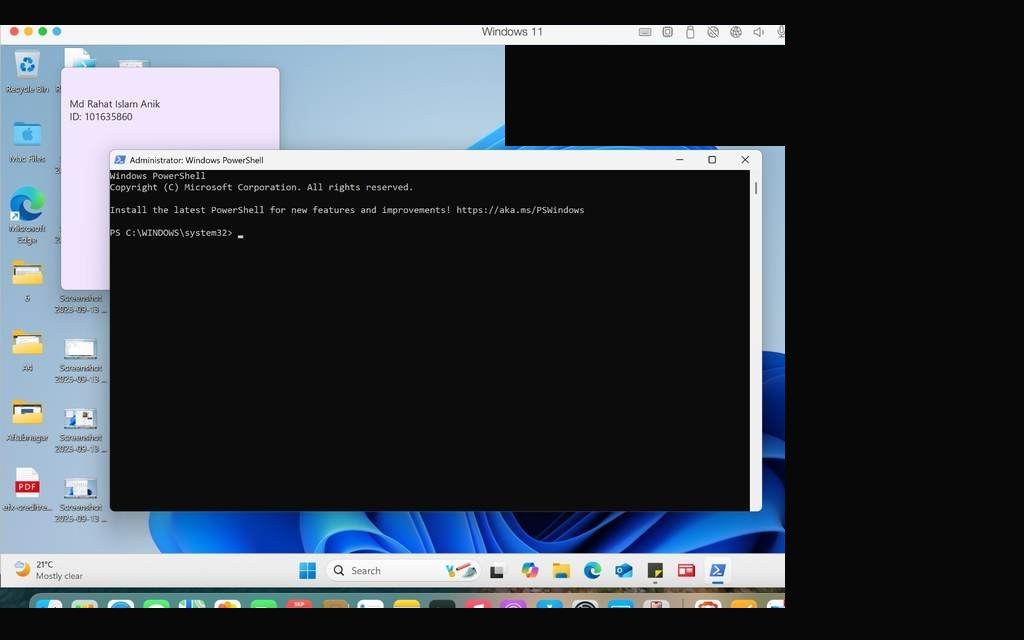Screen dimensions: 1024x640
Task: Open File Explorer from the taskbar
Action: 561,571
